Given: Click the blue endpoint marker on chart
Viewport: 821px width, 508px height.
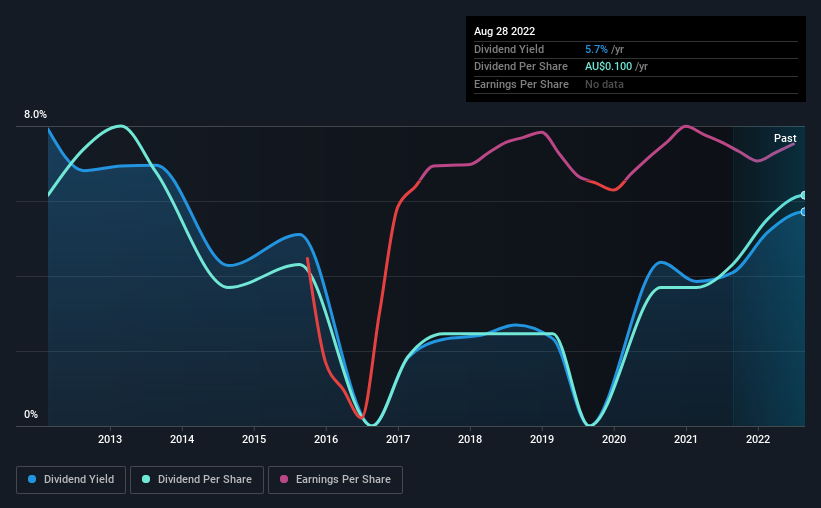Looking at the screenshot, I should (x=803, y=212).
